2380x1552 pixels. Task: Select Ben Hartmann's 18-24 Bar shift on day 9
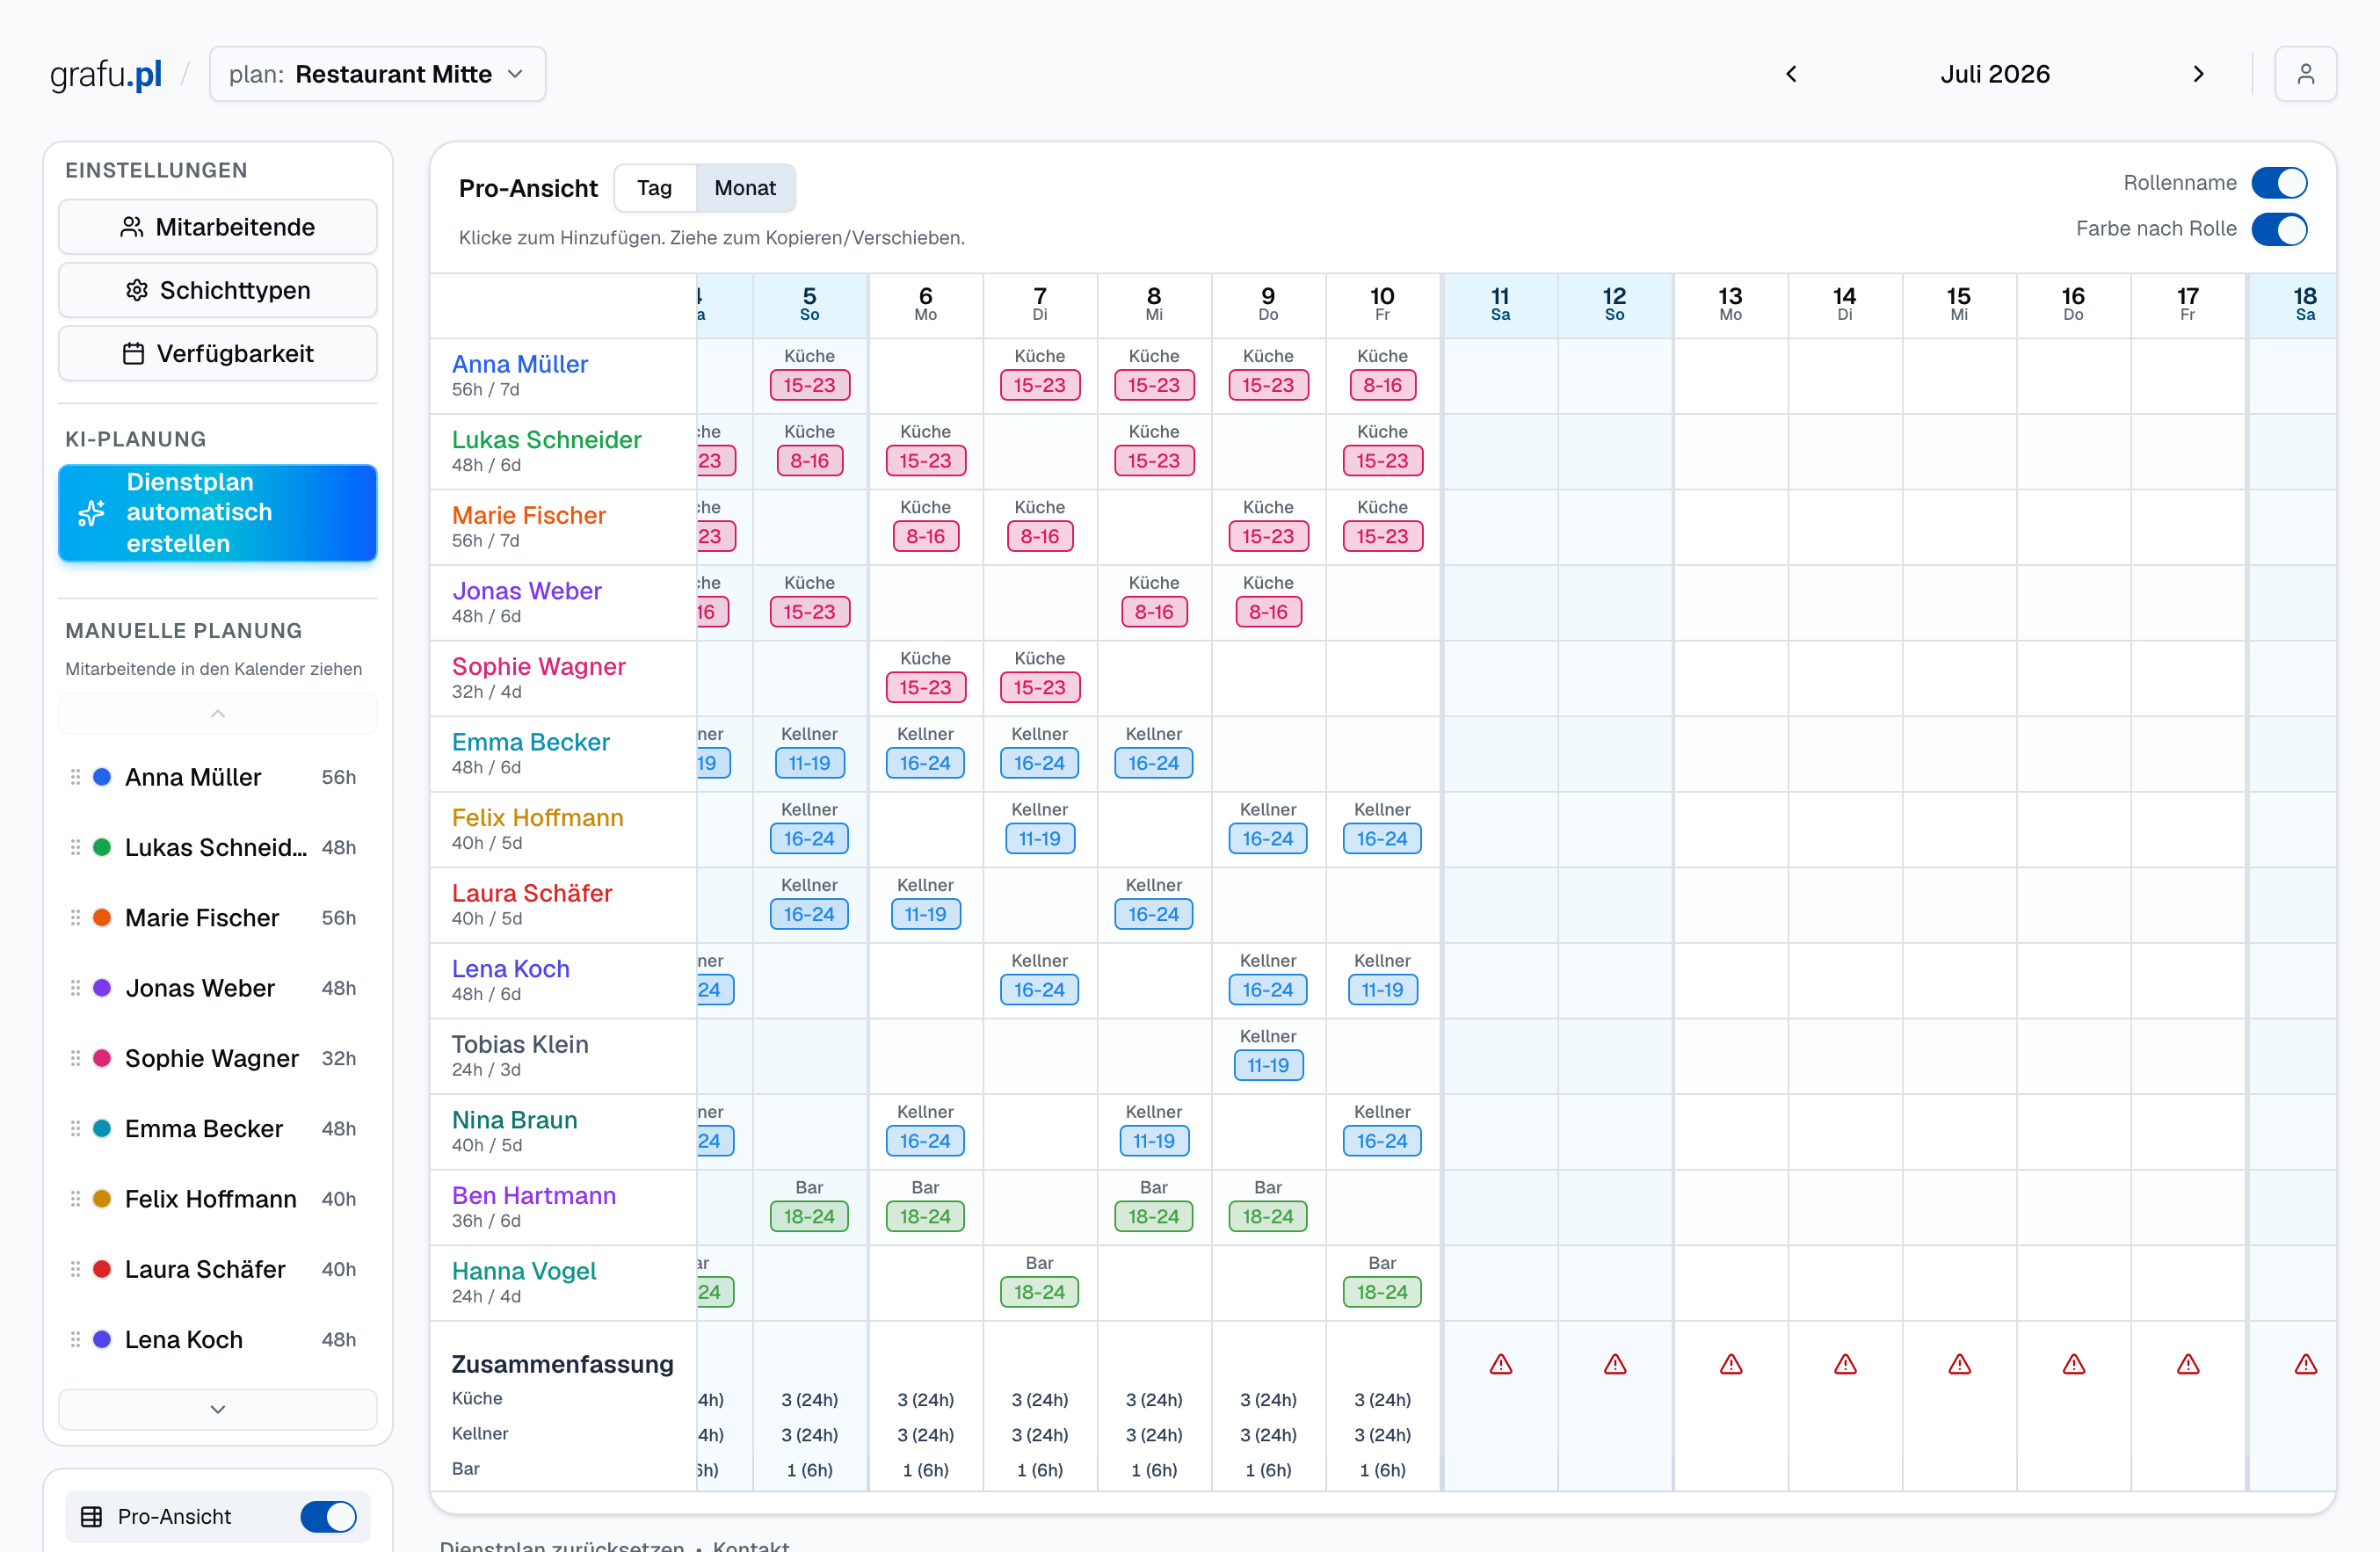(x=1268, y=1216)
